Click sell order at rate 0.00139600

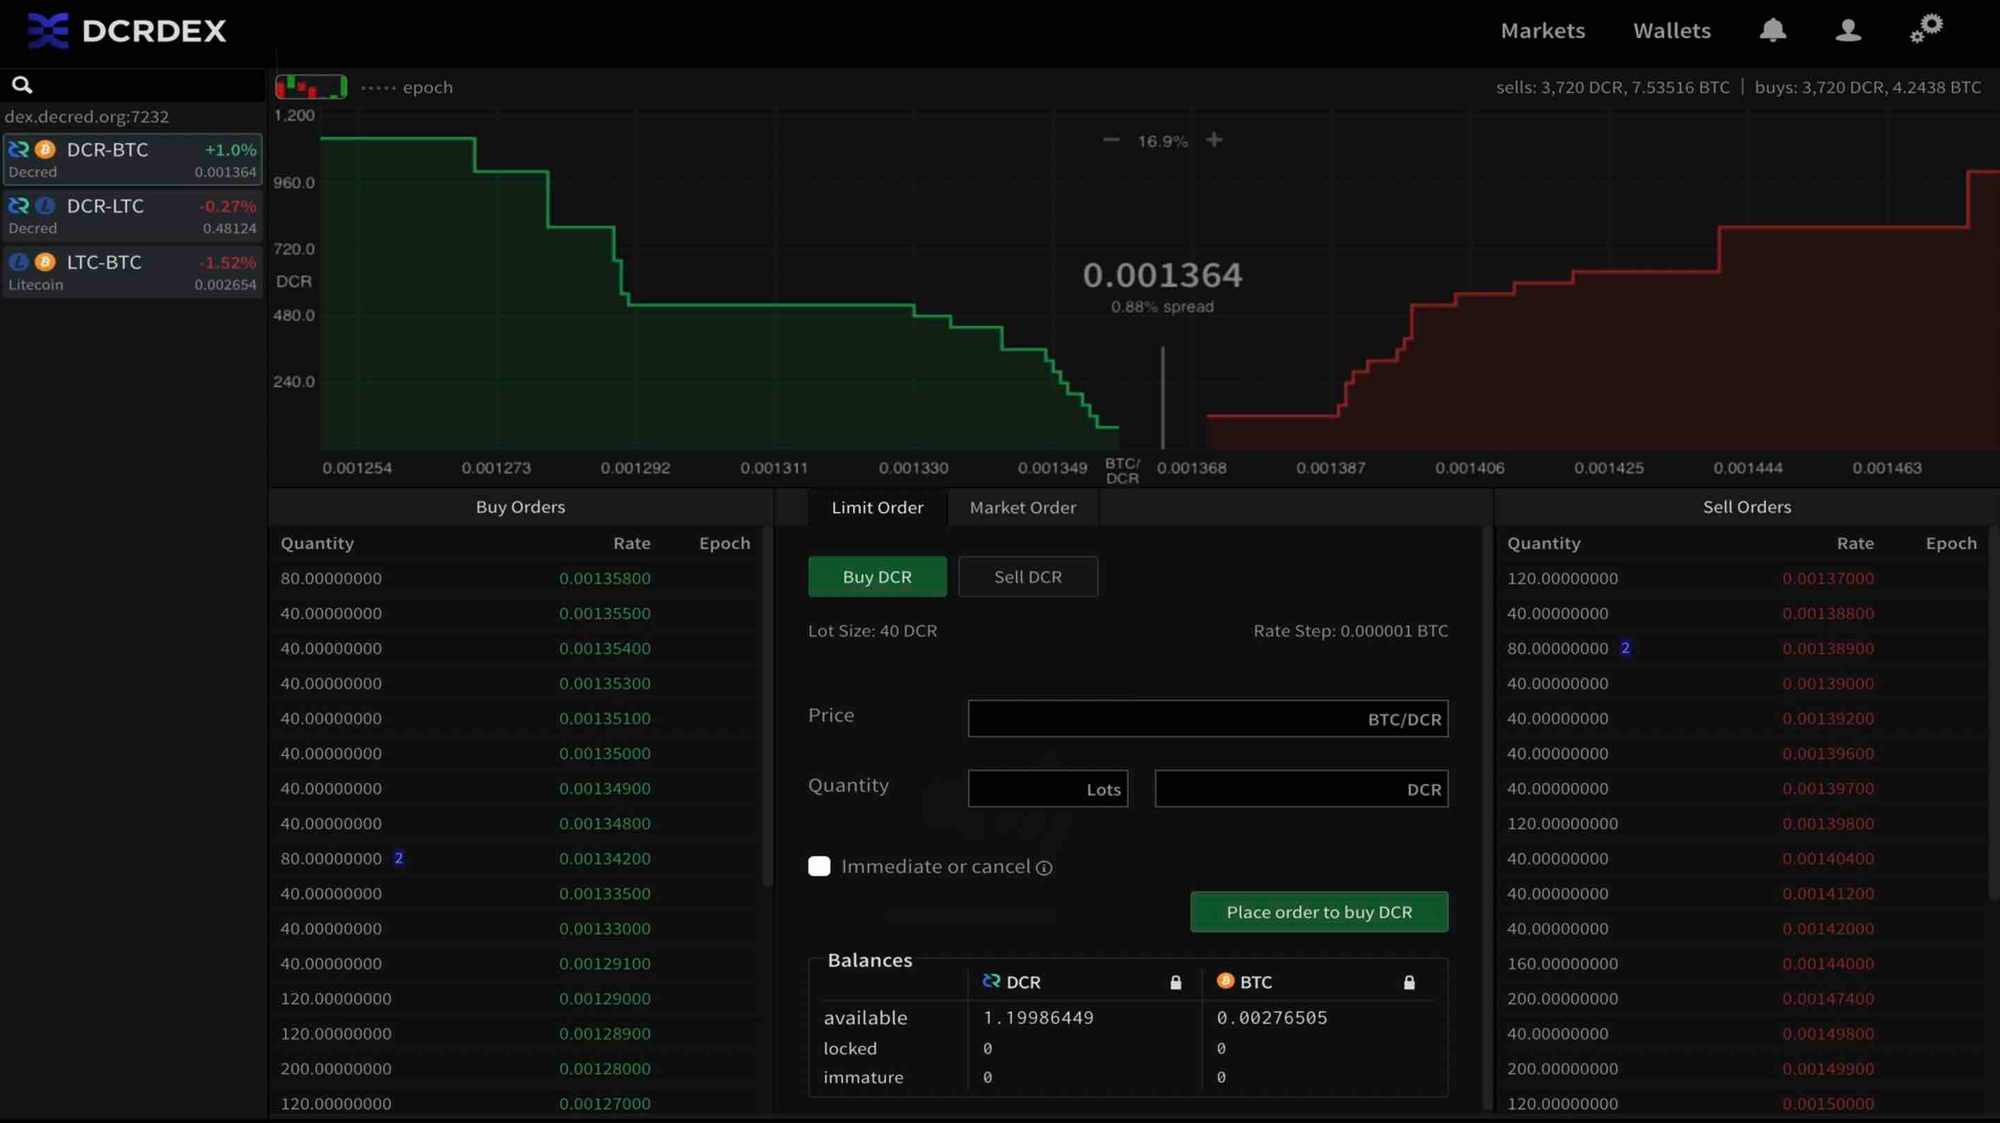click(1742, 753)
